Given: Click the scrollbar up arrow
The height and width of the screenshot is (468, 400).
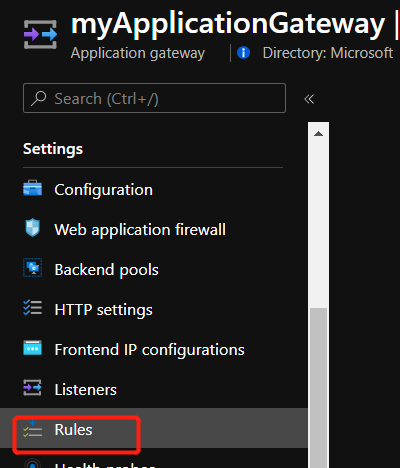Looking at the screenshot, I should pos(318,134).
